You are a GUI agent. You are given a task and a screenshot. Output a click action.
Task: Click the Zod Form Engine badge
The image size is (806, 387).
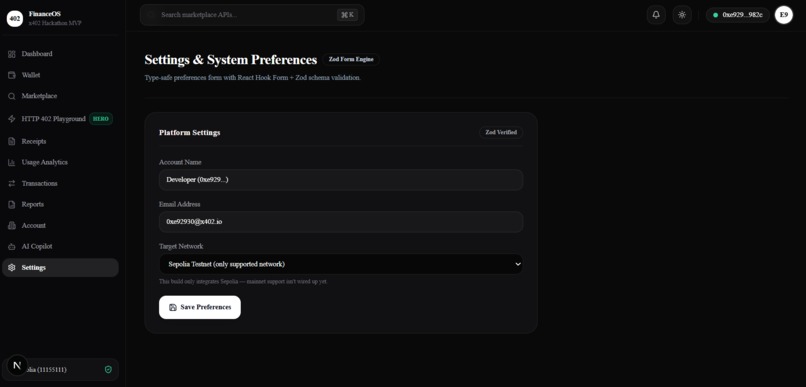(351, 60)
